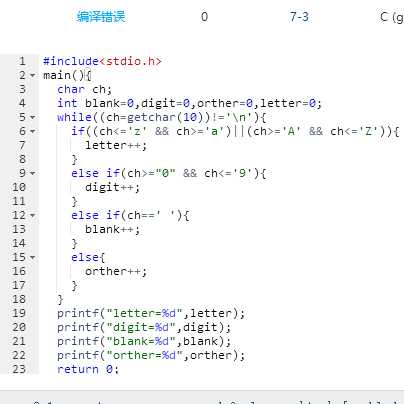Screen dimensions: 404x404
Task: Collapse the else-if fold at line 9
Action: point(33,174)
